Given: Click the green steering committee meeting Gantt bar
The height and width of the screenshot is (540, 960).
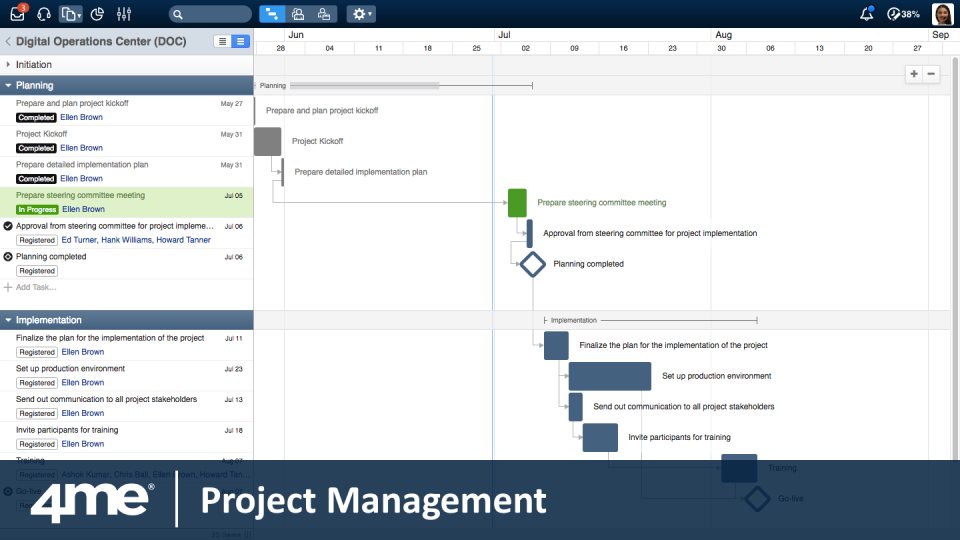Looking at the screenshot, I should pos(517,203).
